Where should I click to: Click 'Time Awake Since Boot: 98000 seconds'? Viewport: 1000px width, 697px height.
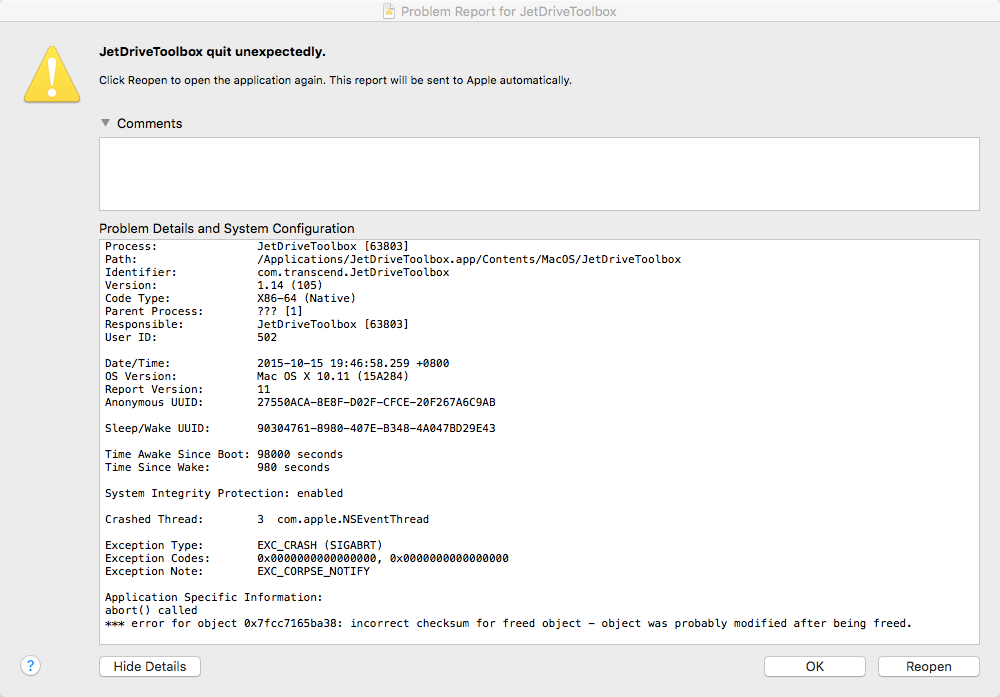click(224, 455)
